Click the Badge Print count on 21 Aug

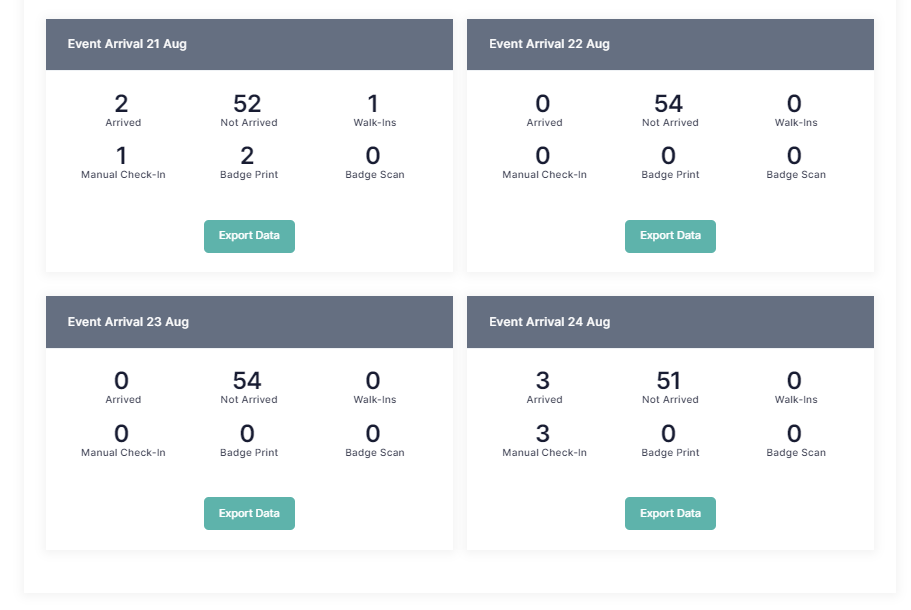248,157
